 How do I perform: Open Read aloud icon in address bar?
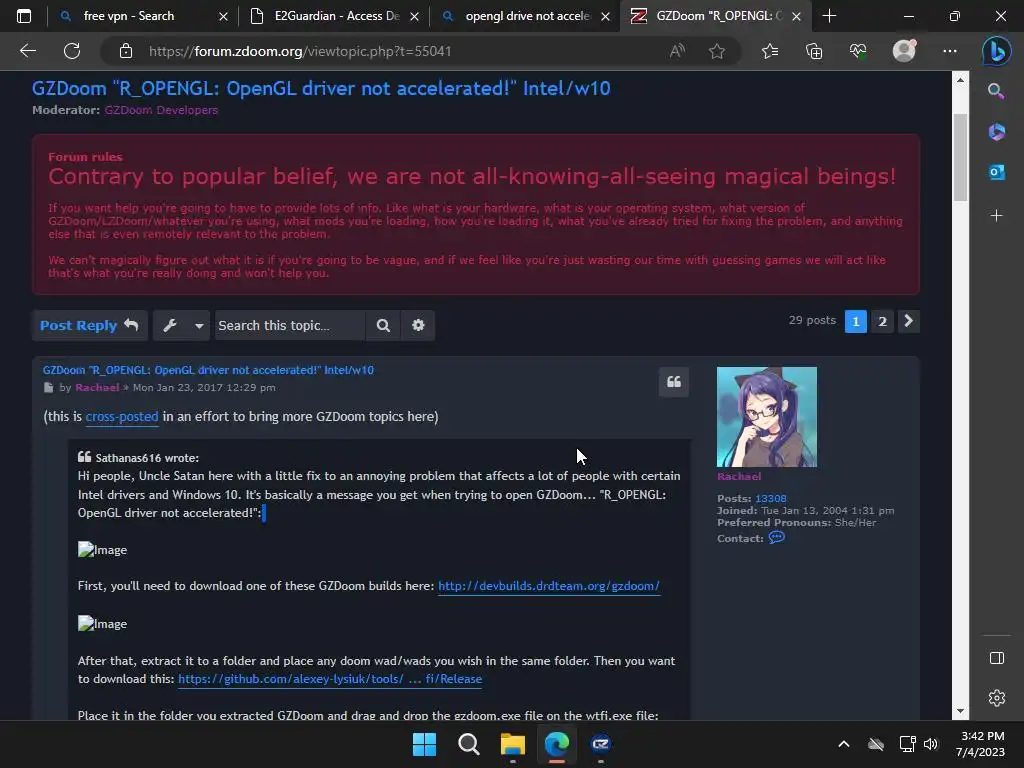677,51
